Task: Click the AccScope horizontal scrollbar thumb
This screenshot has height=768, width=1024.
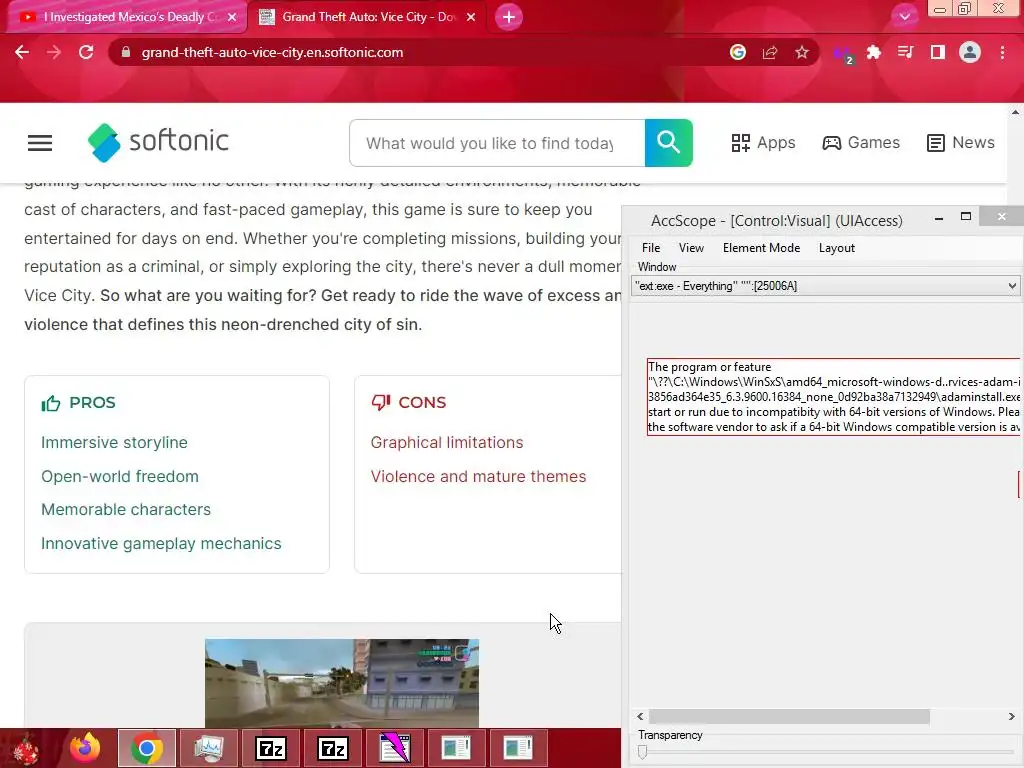Action: coord(790,716)
